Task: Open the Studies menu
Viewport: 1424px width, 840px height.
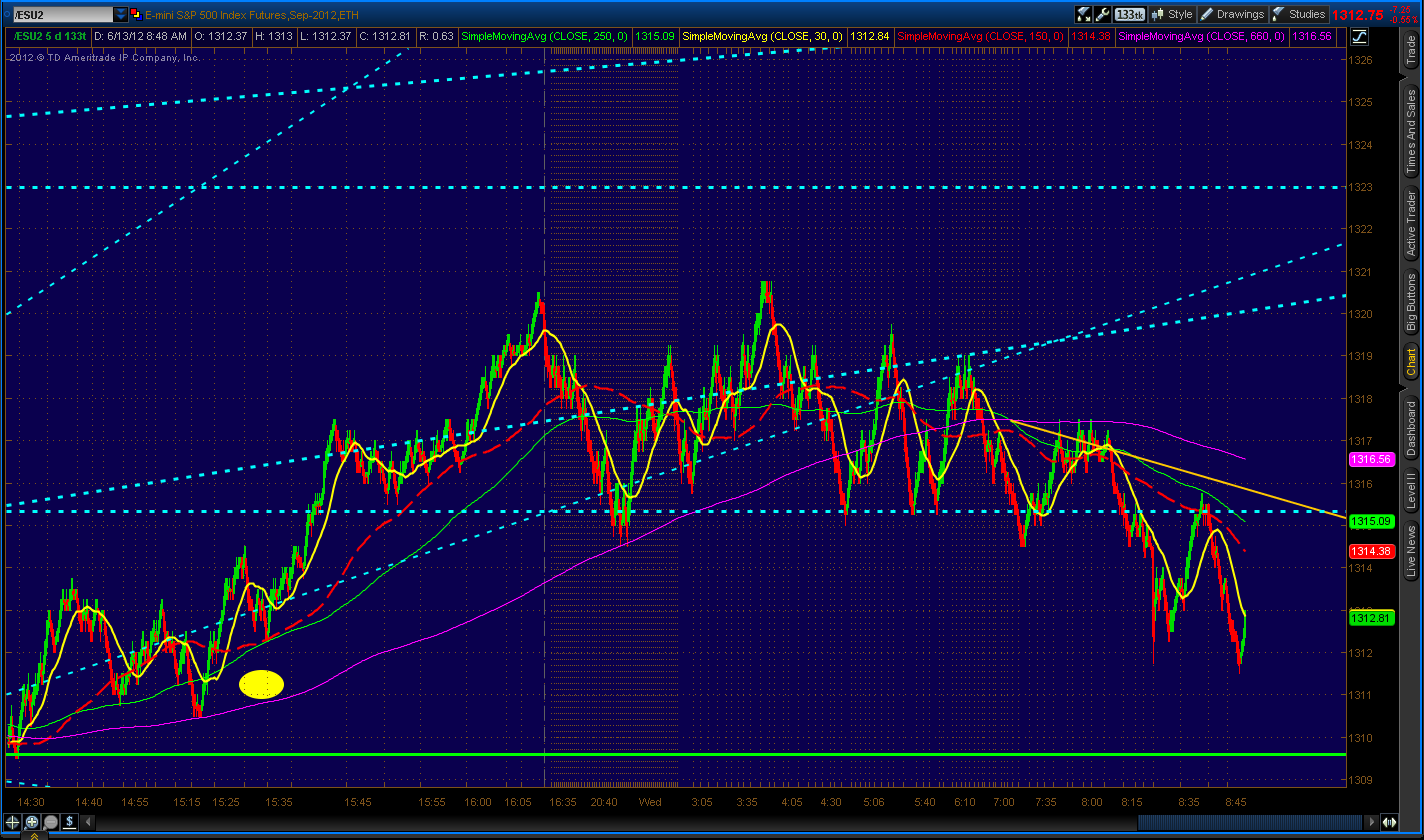Action: point(1298,14)
